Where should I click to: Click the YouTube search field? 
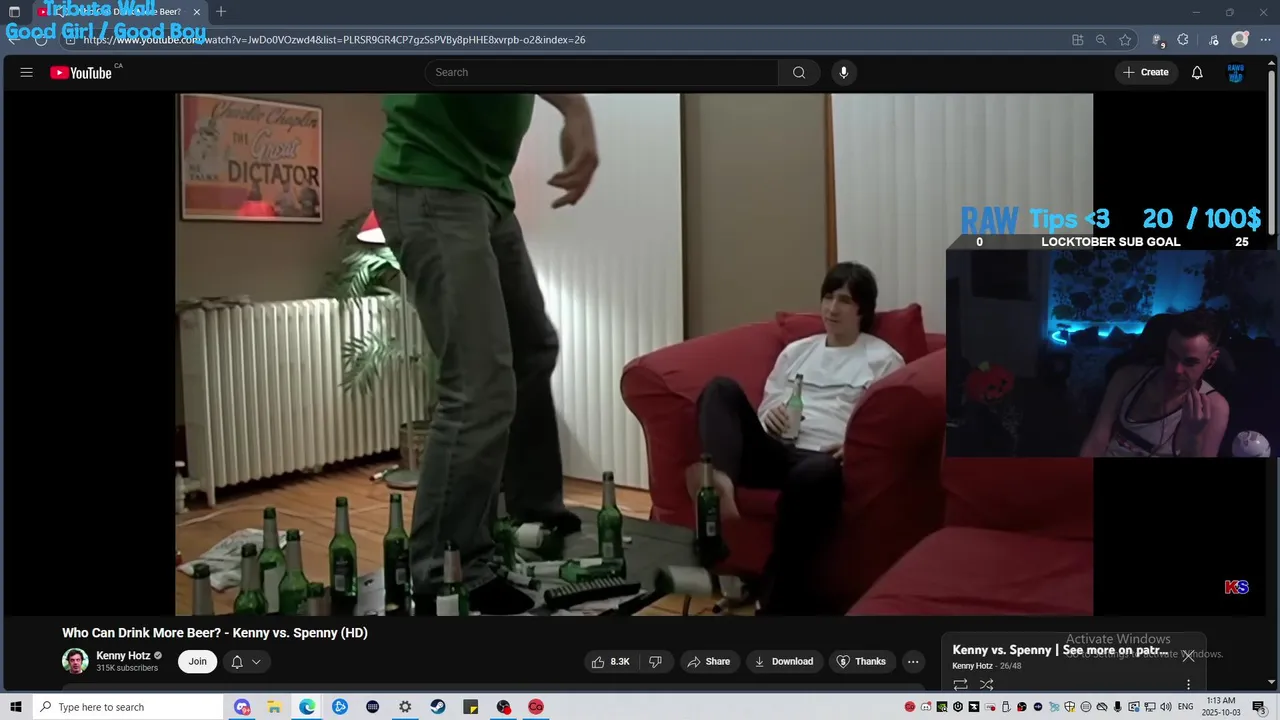(x=601, y=72)
